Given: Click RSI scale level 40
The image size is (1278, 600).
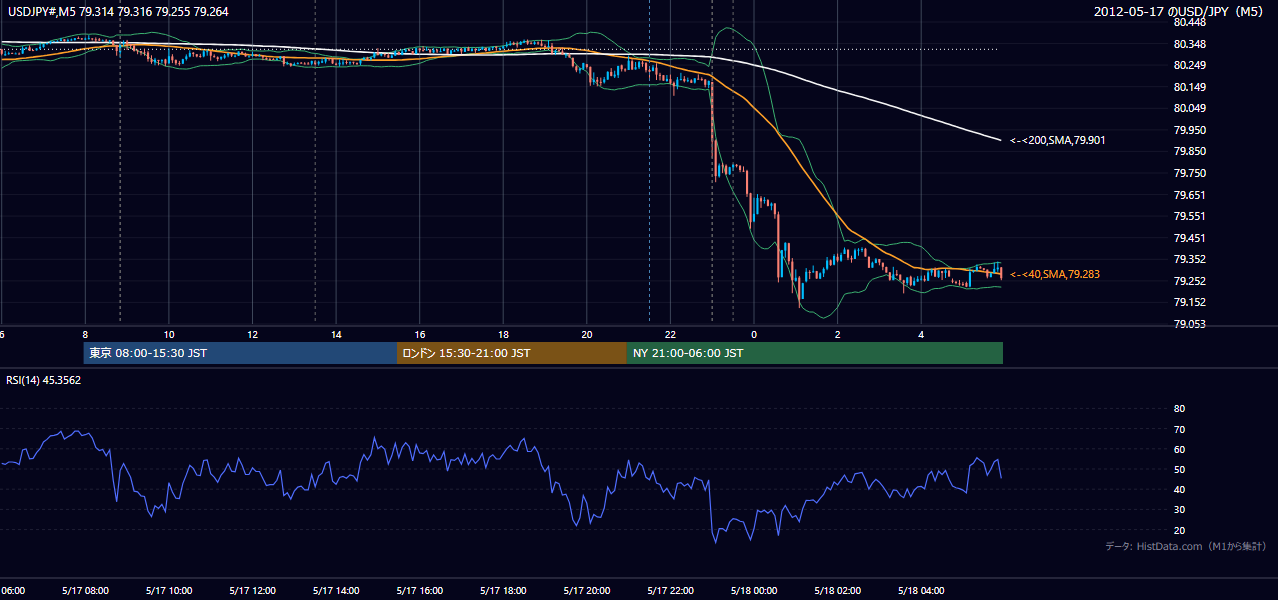Looking at the screenshot, I should tap(1179, 490).
